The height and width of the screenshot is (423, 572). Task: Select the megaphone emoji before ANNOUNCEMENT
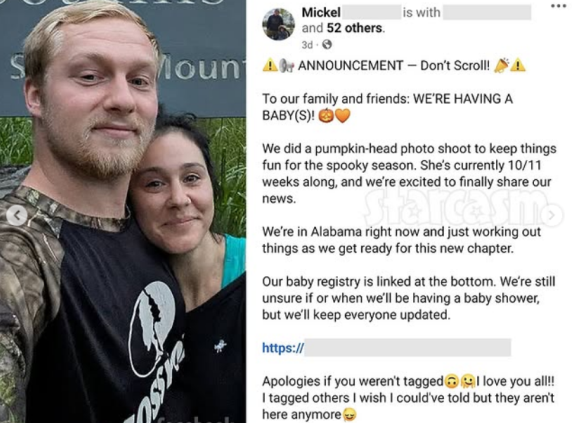[287, 66]
